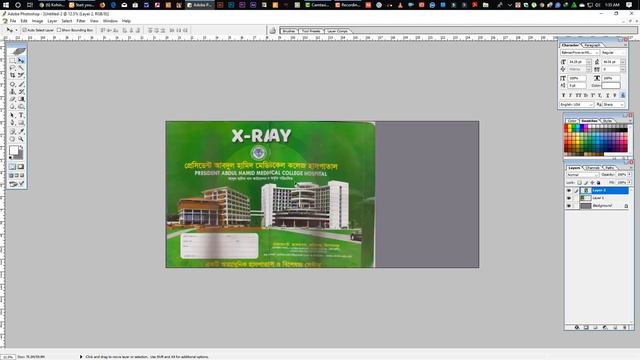640x360 pixels.
Task: Open the Image menu
Action: pyautogui.click(x=38, y=21)
